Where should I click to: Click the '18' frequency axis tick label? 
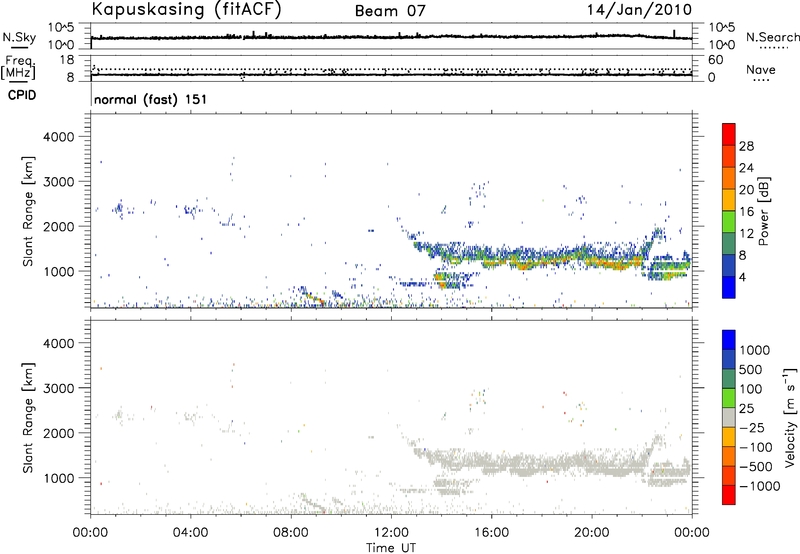point(67,60)
